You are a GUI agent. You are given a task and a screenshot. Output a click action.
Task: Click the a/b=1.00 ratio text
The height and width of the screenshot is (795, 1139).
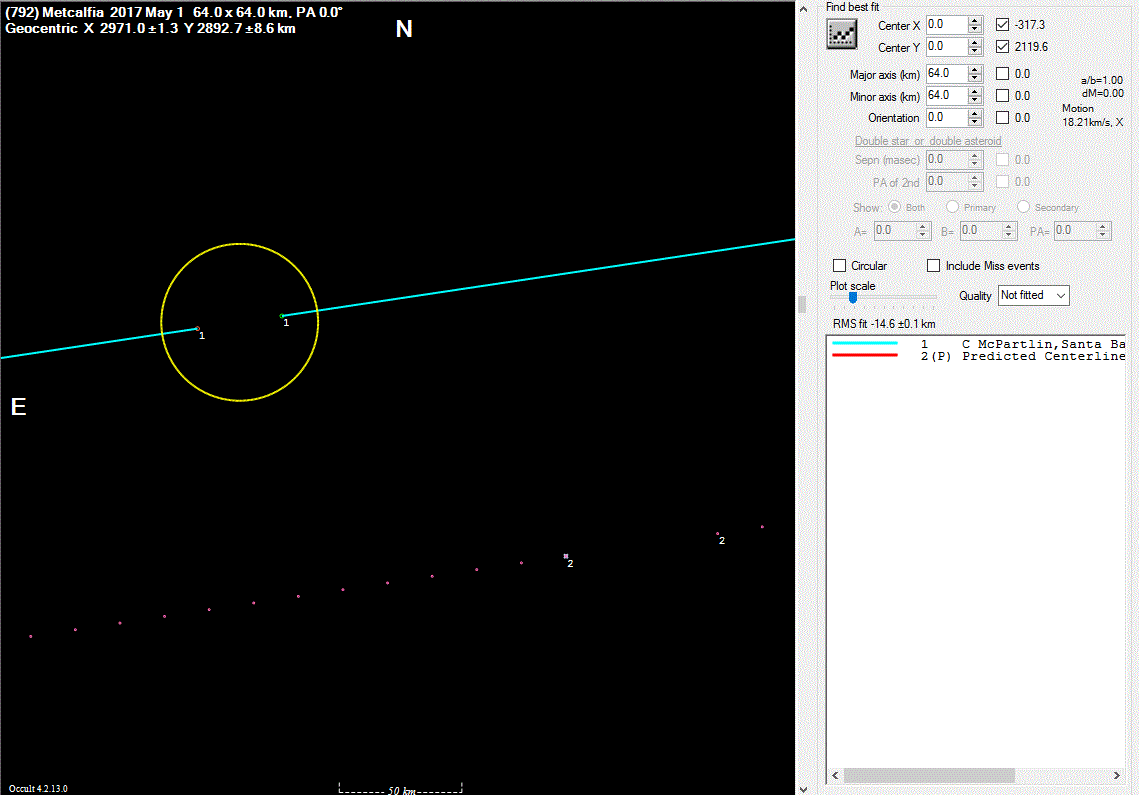coord(1102,80)
